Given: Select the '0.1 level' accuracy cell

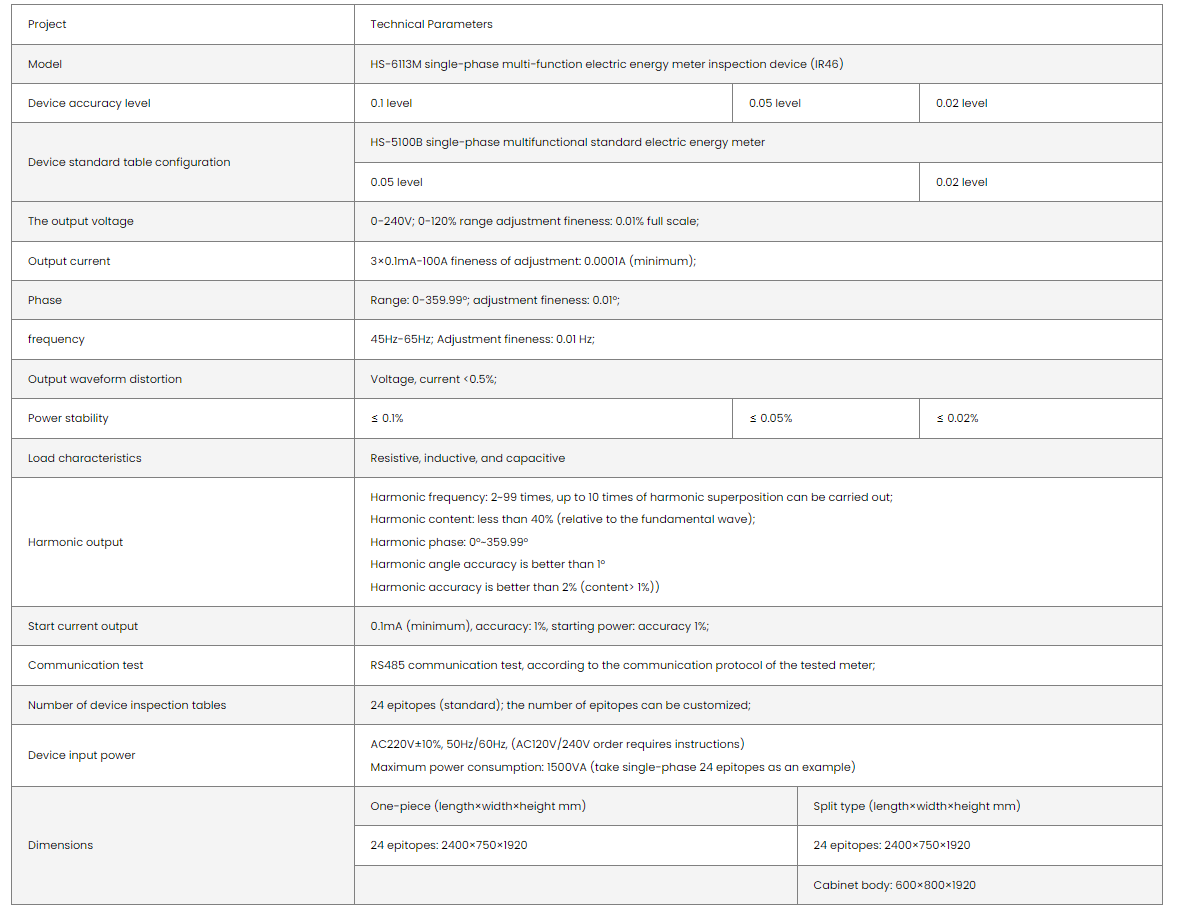Looking at the screenshot, I should tap(391, 103).
